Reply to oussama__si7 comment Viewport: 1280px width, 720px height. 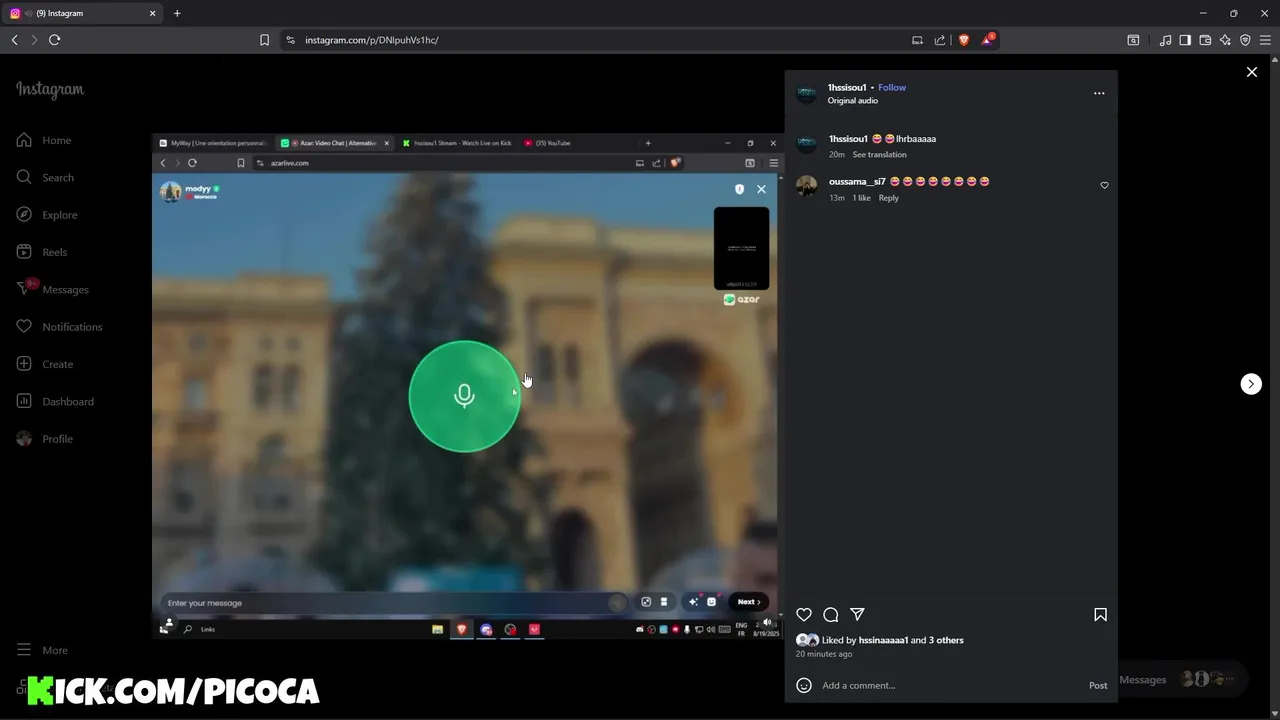click(889, 198)
